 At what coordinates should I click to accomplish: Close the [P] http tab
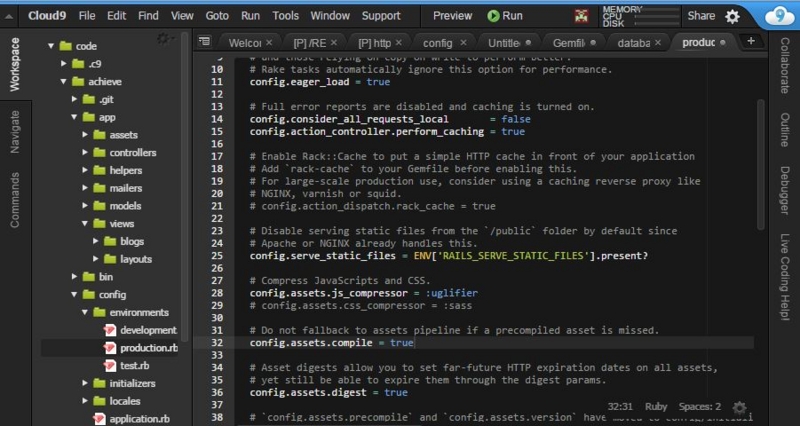pyautogui.click(x=398, y=43)
